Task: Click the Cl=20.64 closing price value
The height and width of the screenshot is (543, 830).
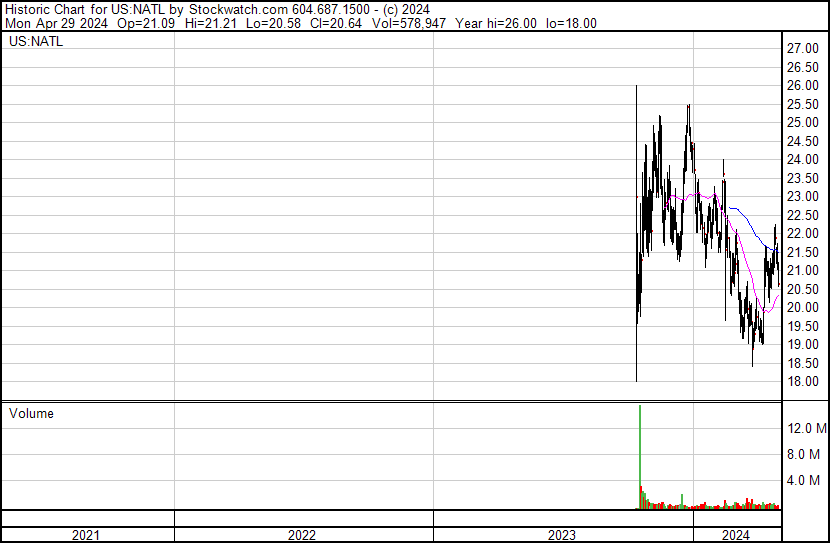Action: click(x=336, y=24)
